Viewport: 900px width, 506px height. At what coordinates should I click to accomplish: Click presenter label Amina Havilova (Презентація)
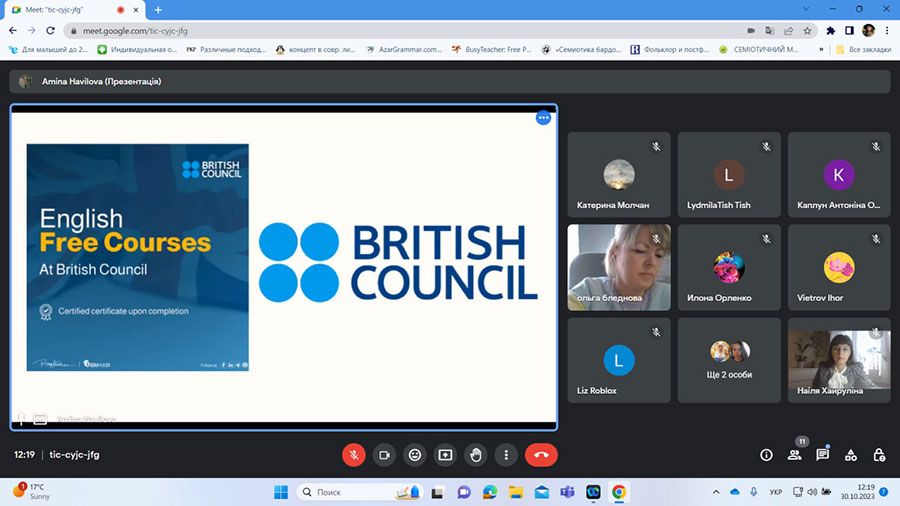(x=101, y=81)
